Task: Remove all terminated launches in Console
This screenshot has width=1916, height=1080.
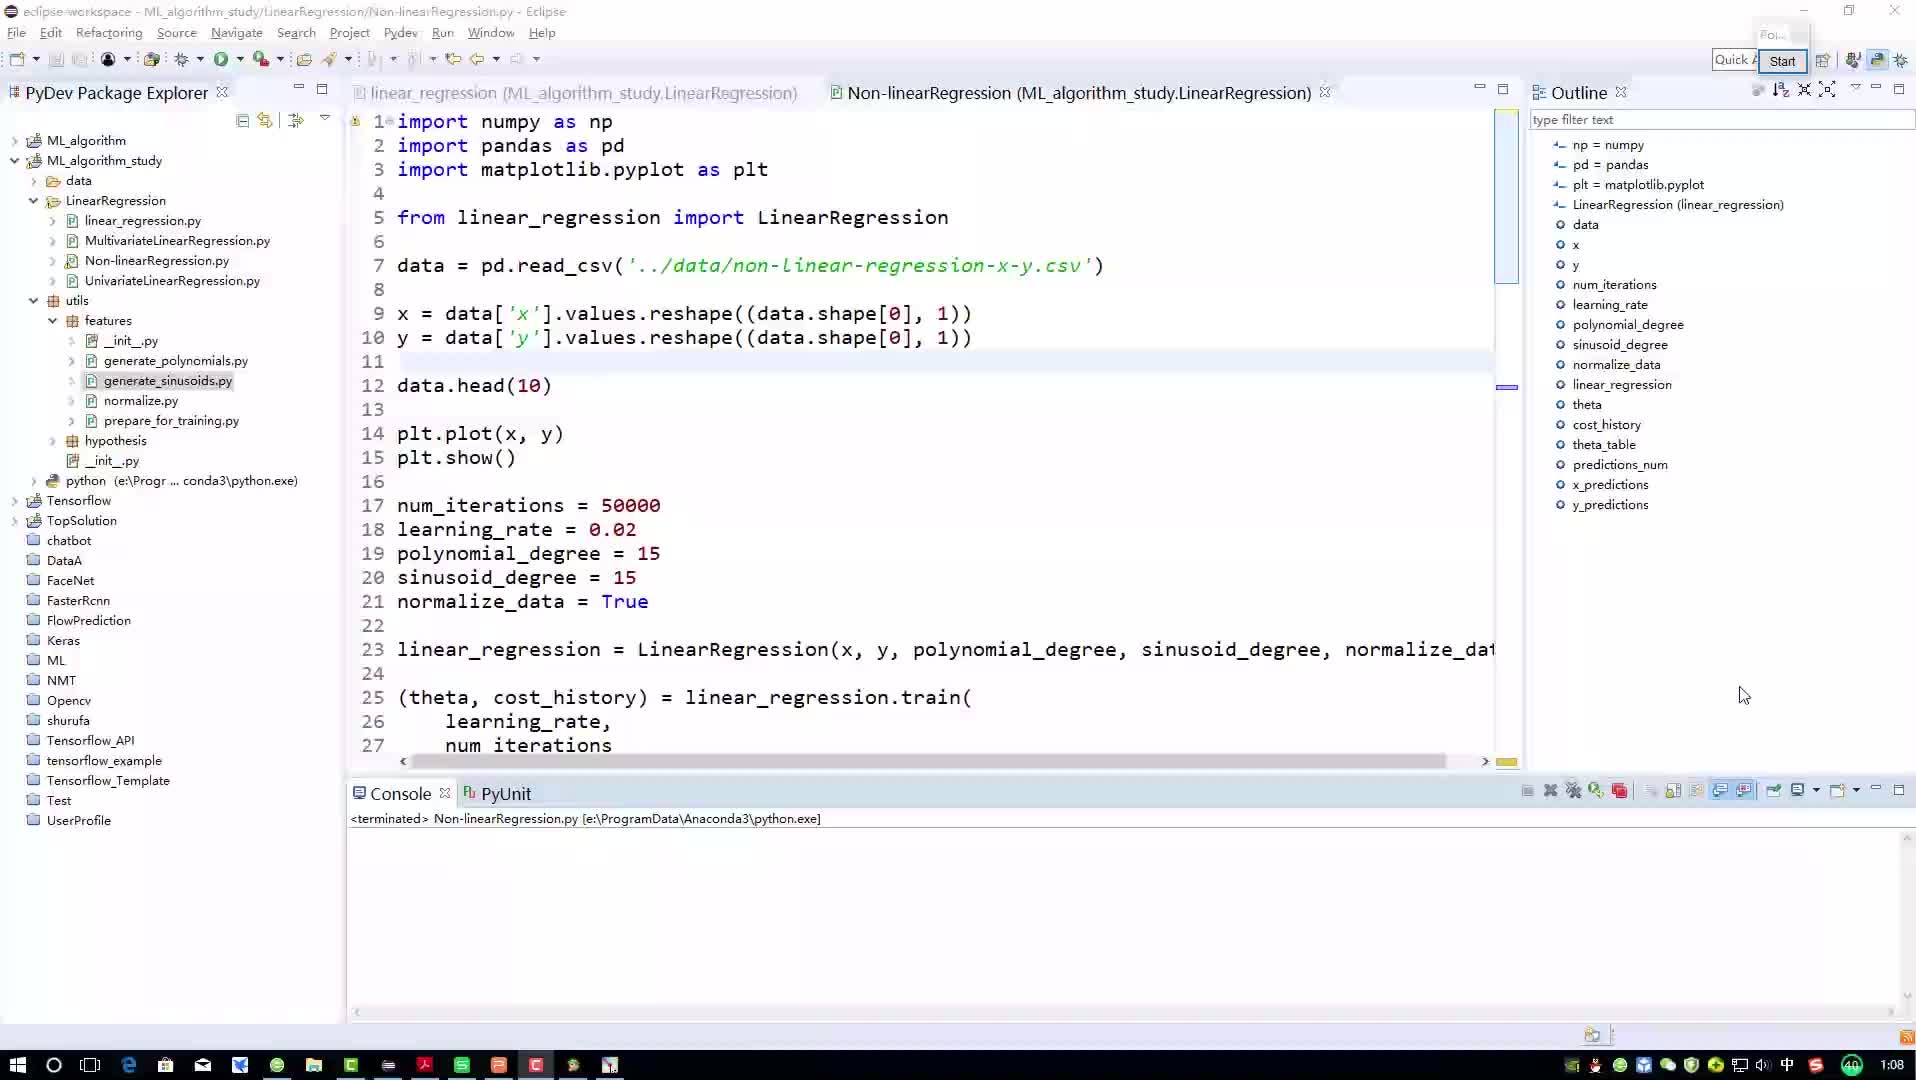Action: point(1574,790)
